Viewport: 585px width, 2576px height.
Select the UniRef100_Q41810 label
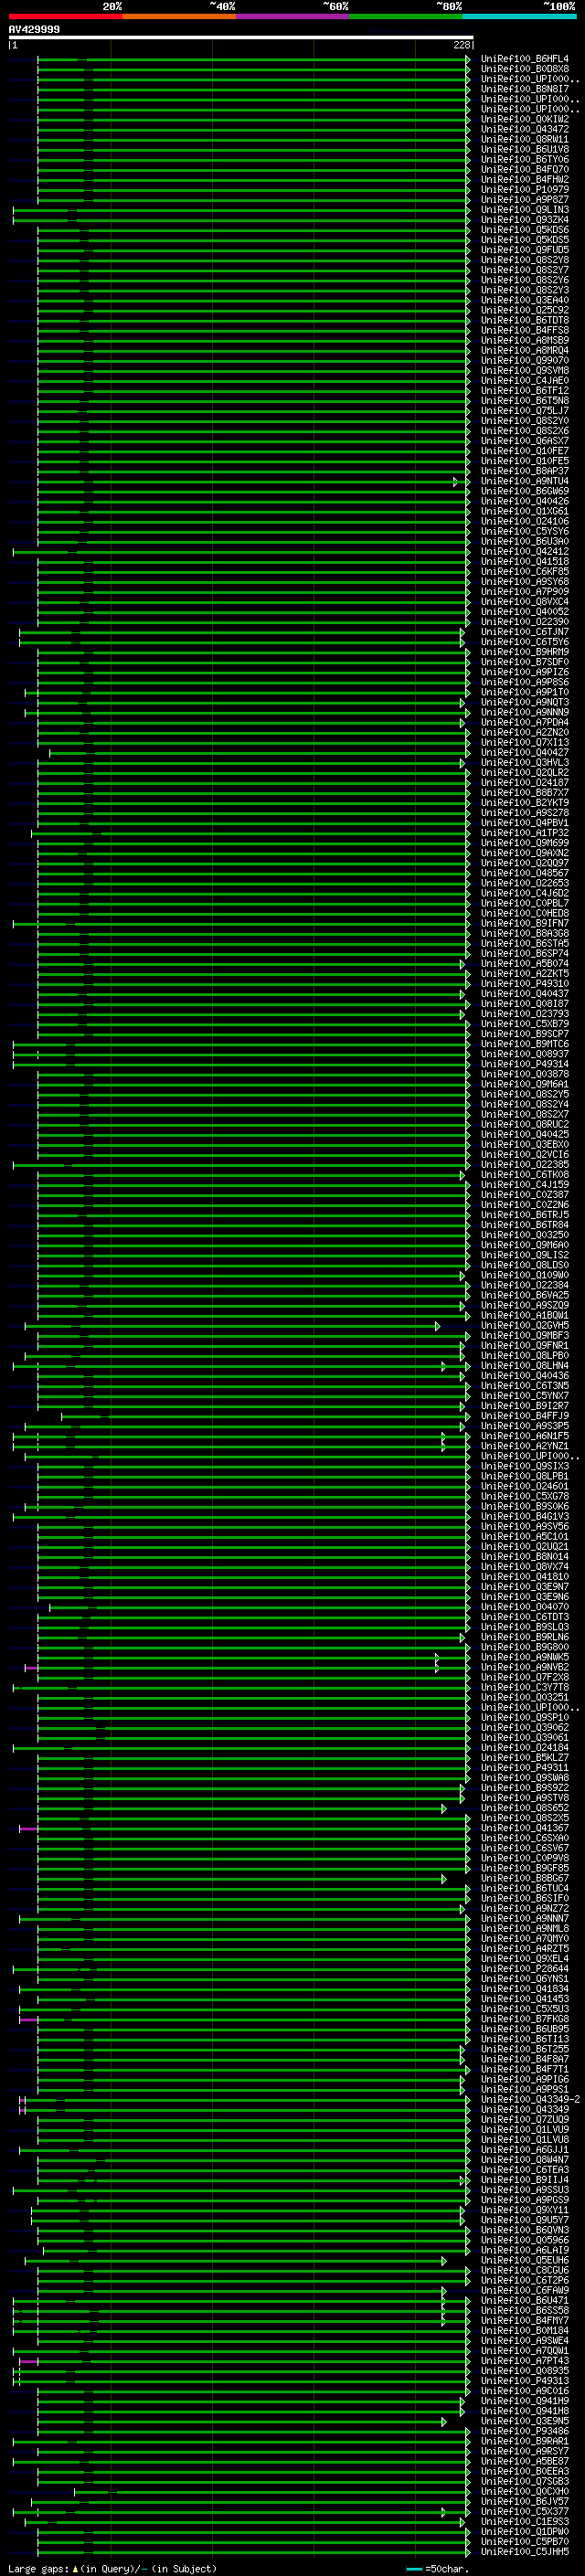(x=525, y=1576)
